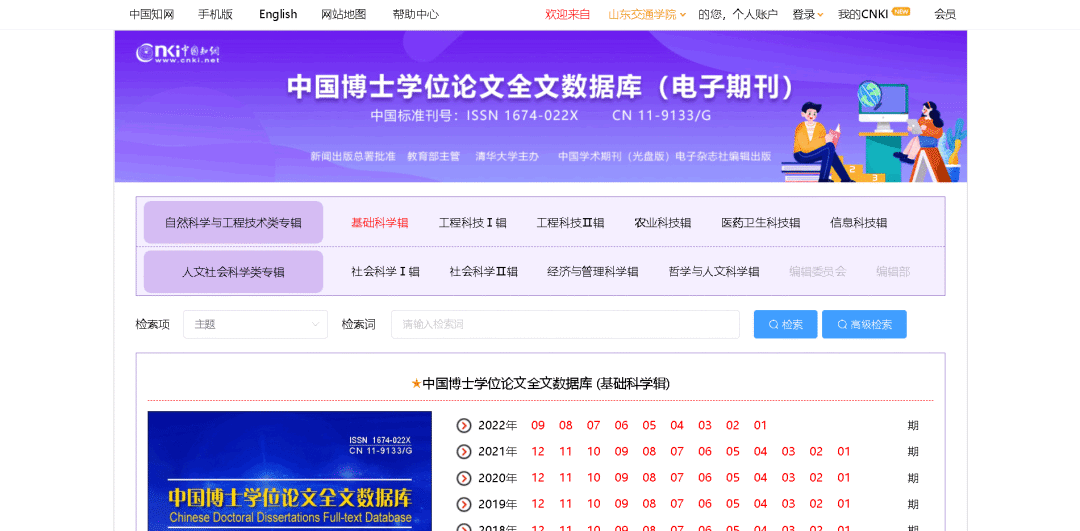Viewport: 1080px width, 531px height.
Task: Click the 检索 search button
Action: (x=785, y=324)
